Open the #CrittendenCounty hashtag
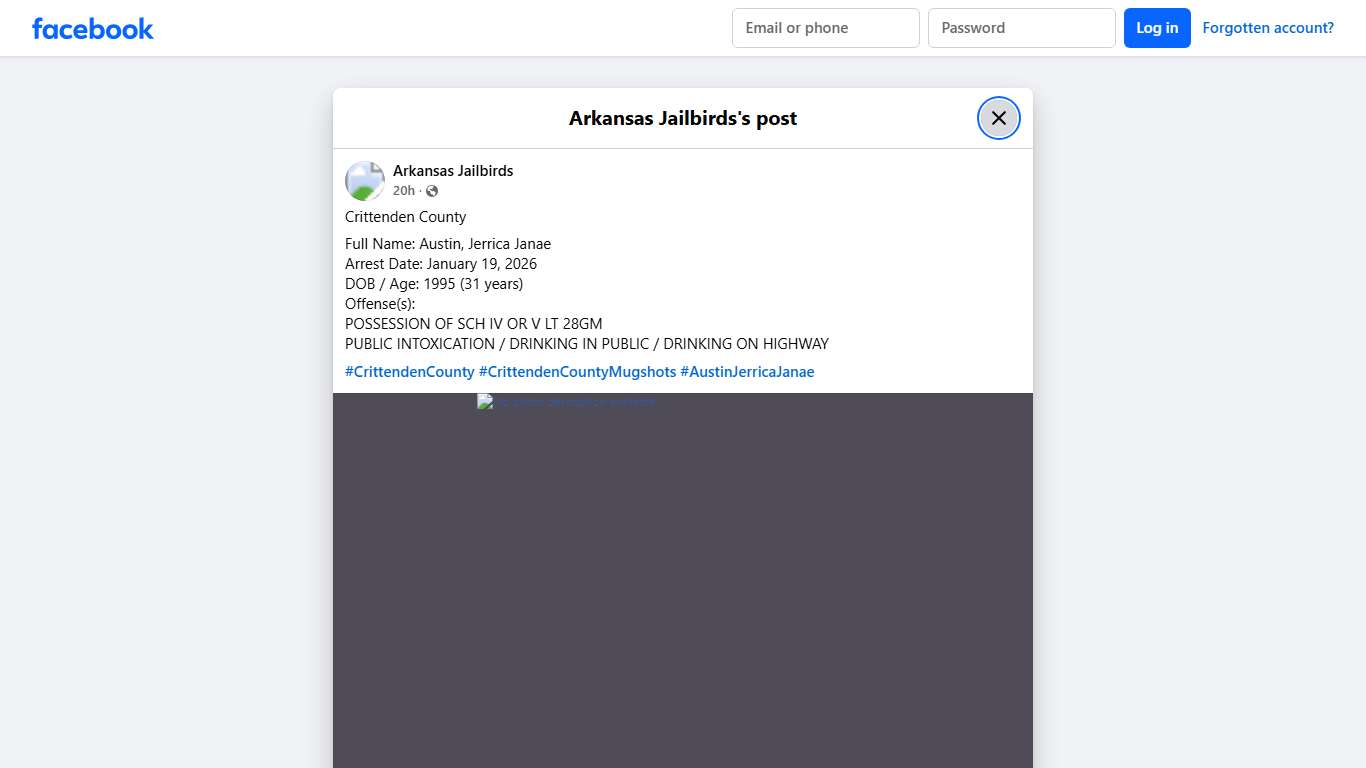1366x768 pixels. (x=409, y=372)
